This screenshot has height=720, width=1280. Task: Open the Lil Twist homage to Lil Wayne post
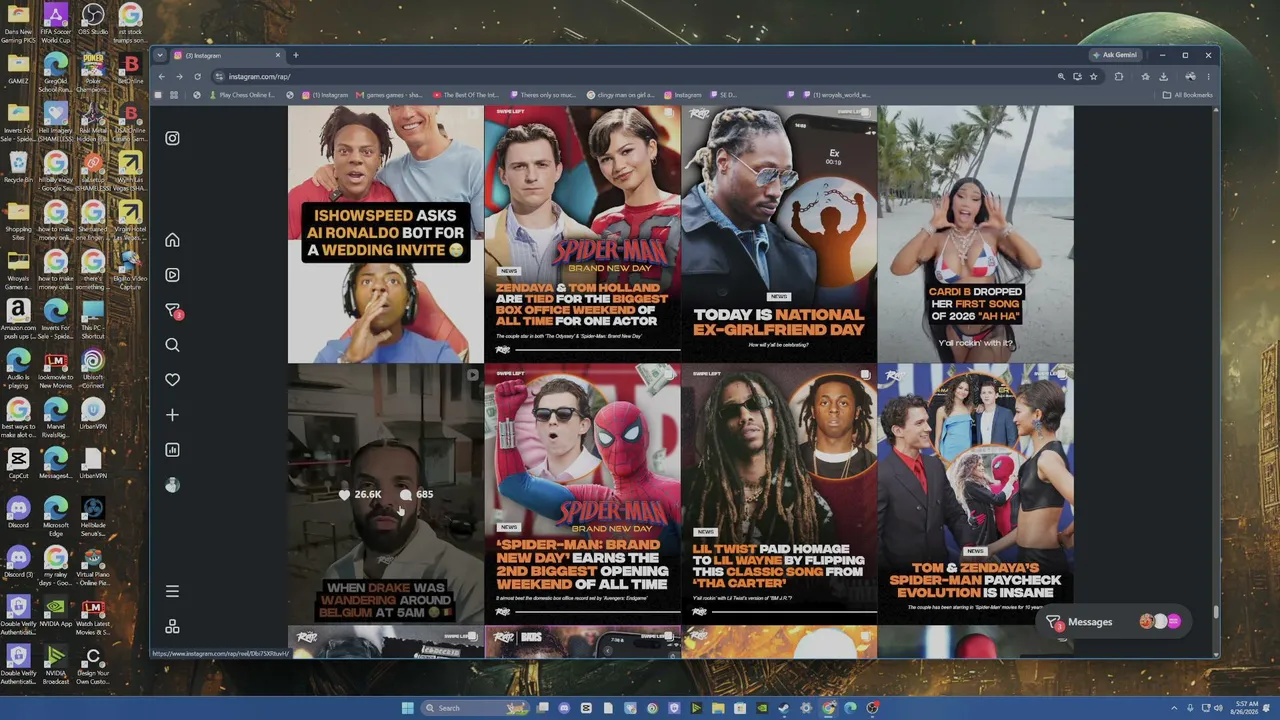[779, 494]
